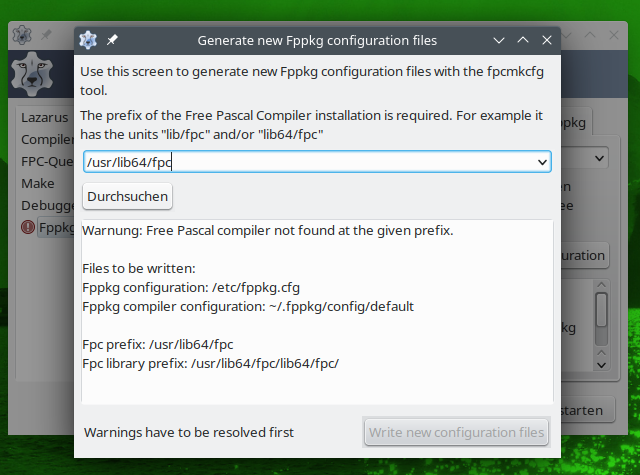Click the sentence about the fpcmkcfg tool
This screenshot has width=640, height=475.
pos(312,81)
